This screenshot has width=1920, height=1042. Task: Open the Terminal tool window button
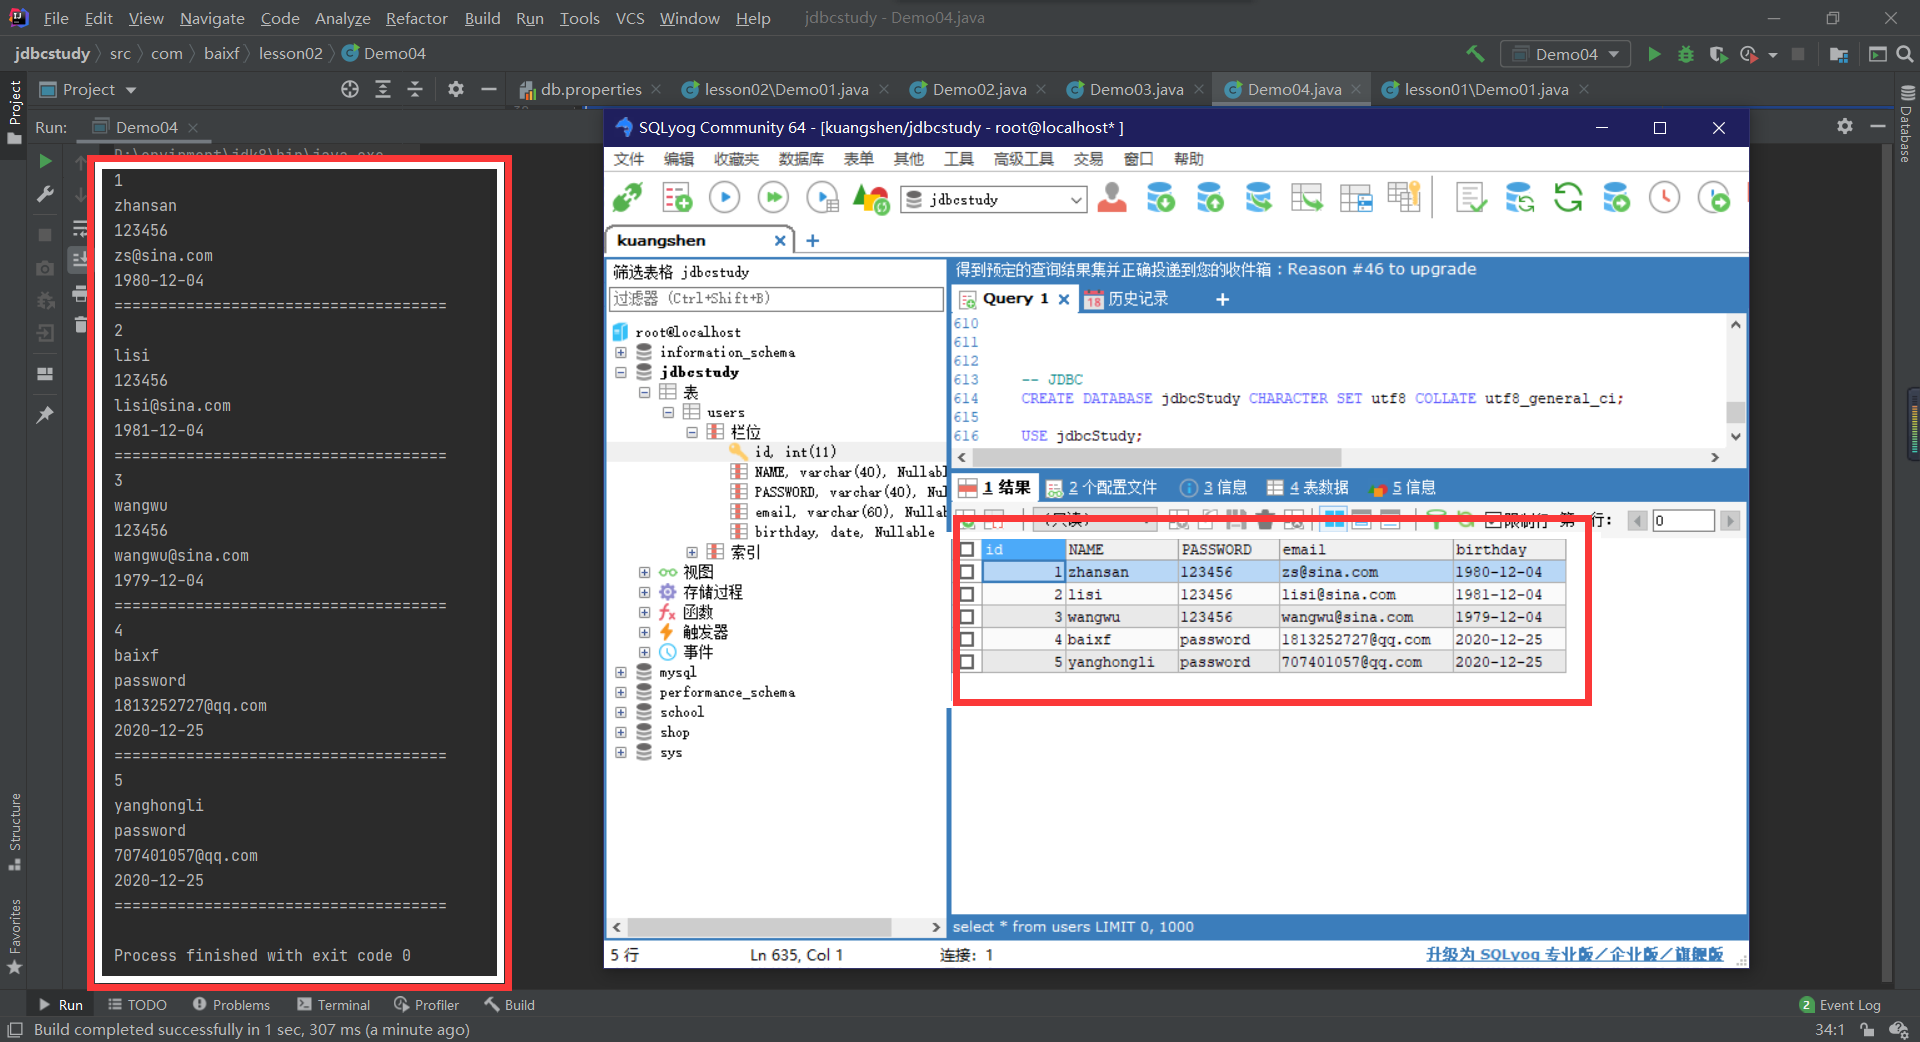(x=334, y=1004)
